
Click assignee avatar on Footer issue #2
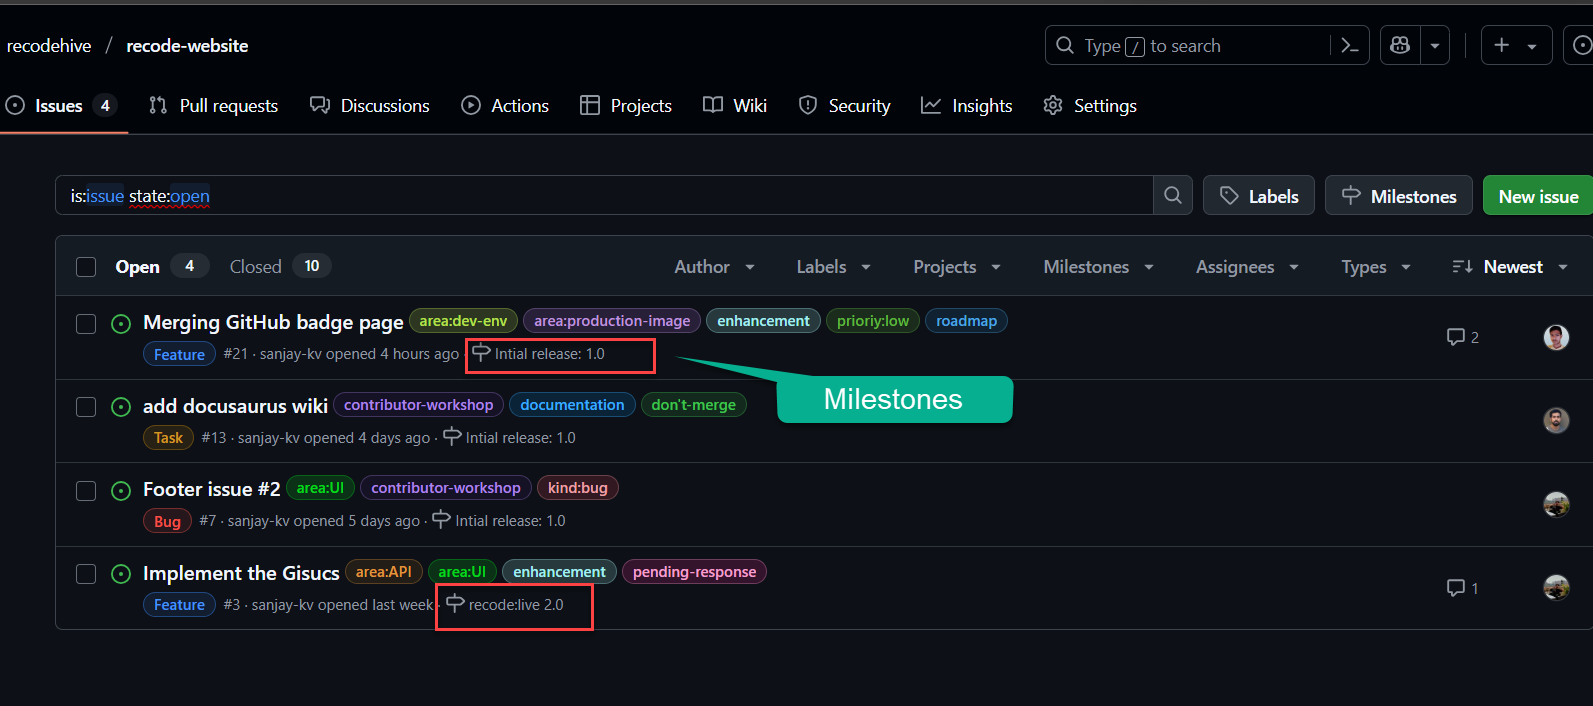click(1556, 504)
